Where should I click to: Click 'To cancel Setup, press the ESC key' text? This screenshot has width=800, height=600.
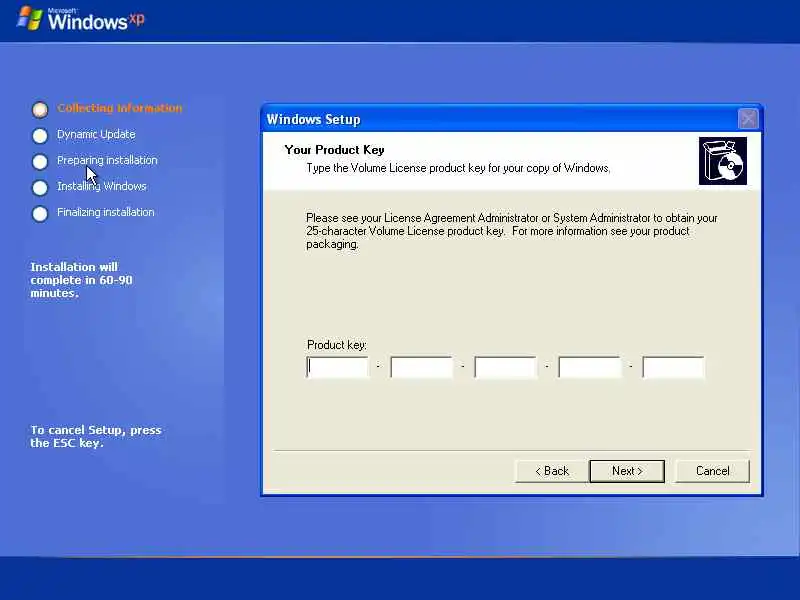pos(96,436)
